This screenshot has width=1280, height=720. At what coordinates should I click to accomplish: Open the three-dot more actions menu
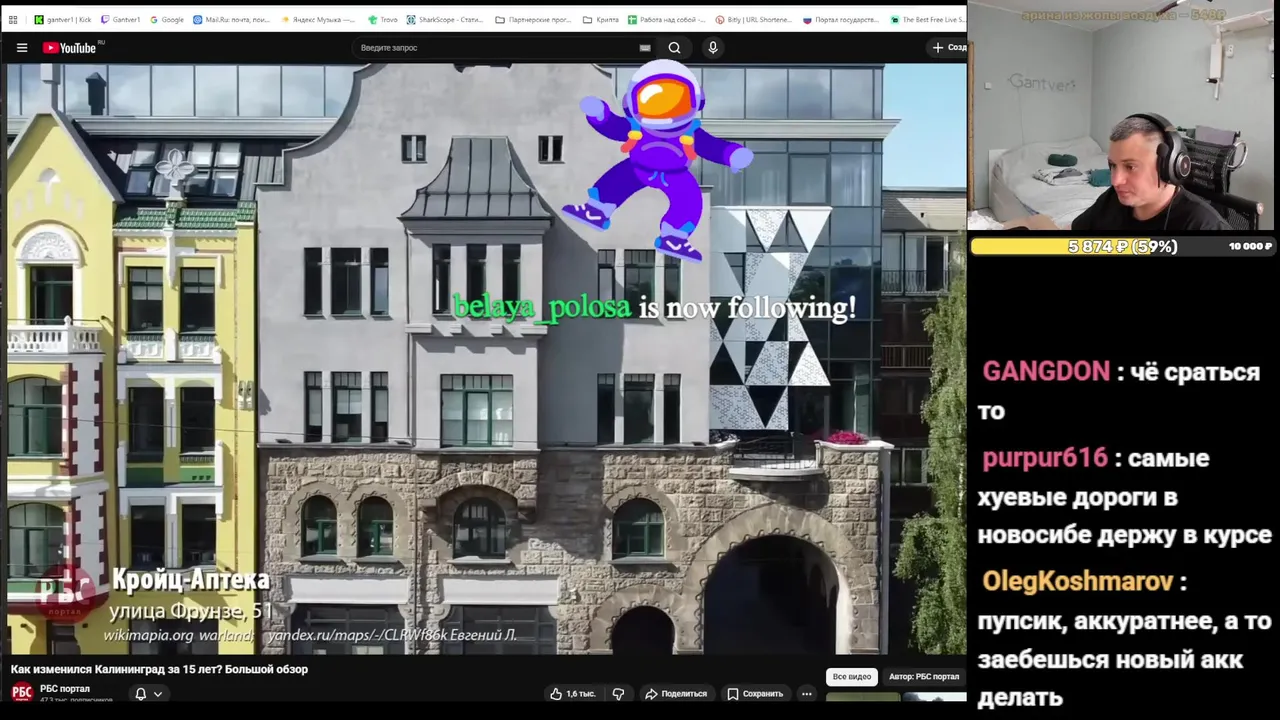tap(806, 694)
